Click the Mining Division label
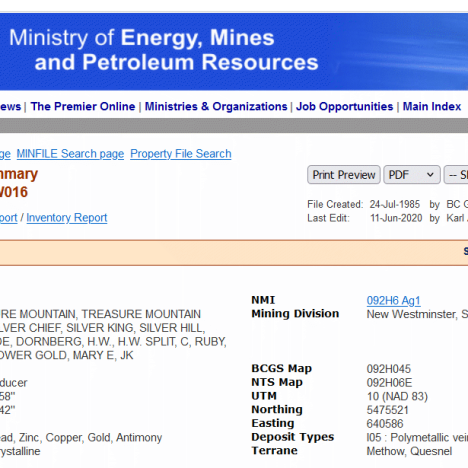 [x=295, y=314]
